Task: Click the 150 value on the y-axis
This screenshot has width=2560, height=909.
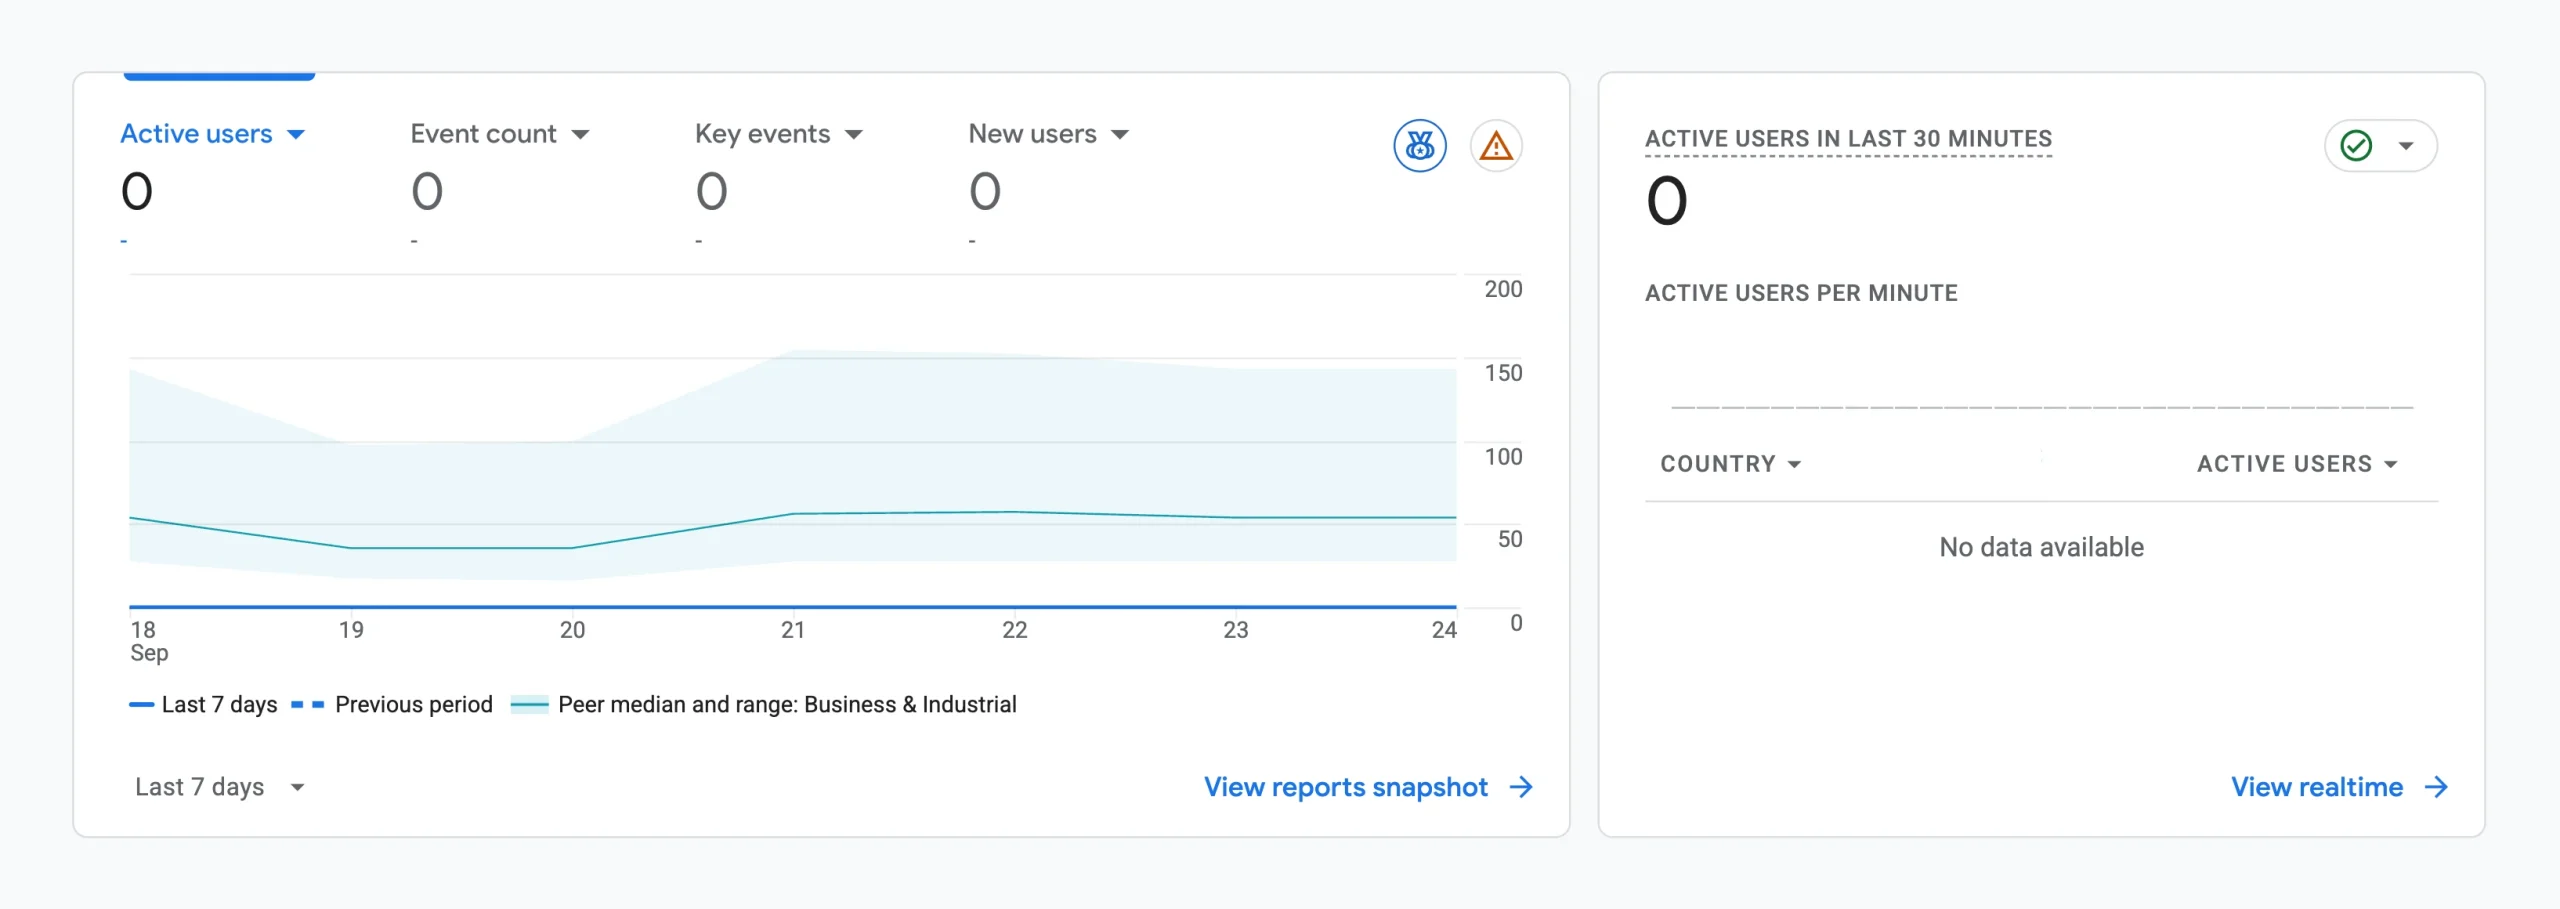Action: [x=1503, y=373]
